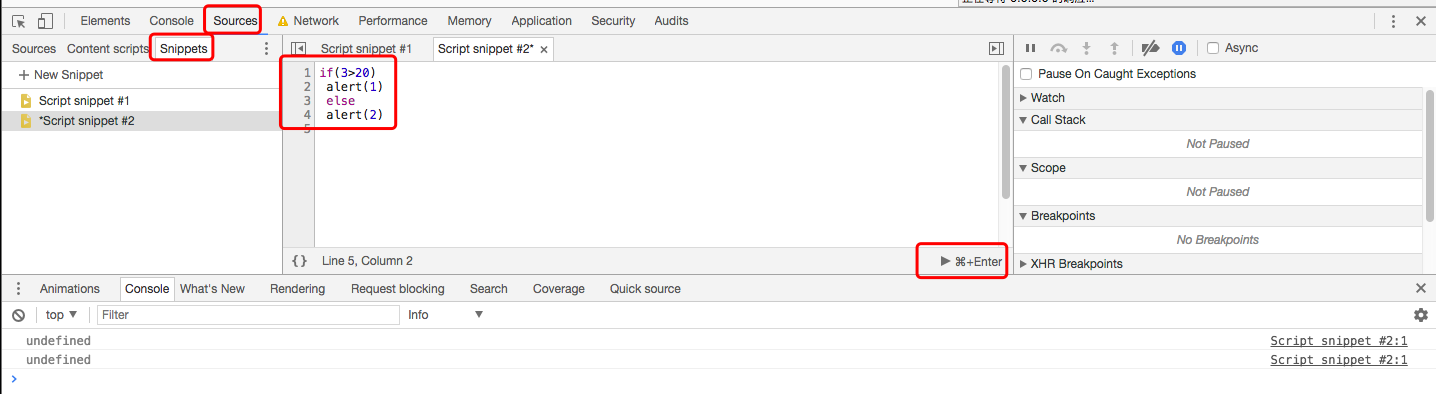Click the step into function icon

(1087, 48)
